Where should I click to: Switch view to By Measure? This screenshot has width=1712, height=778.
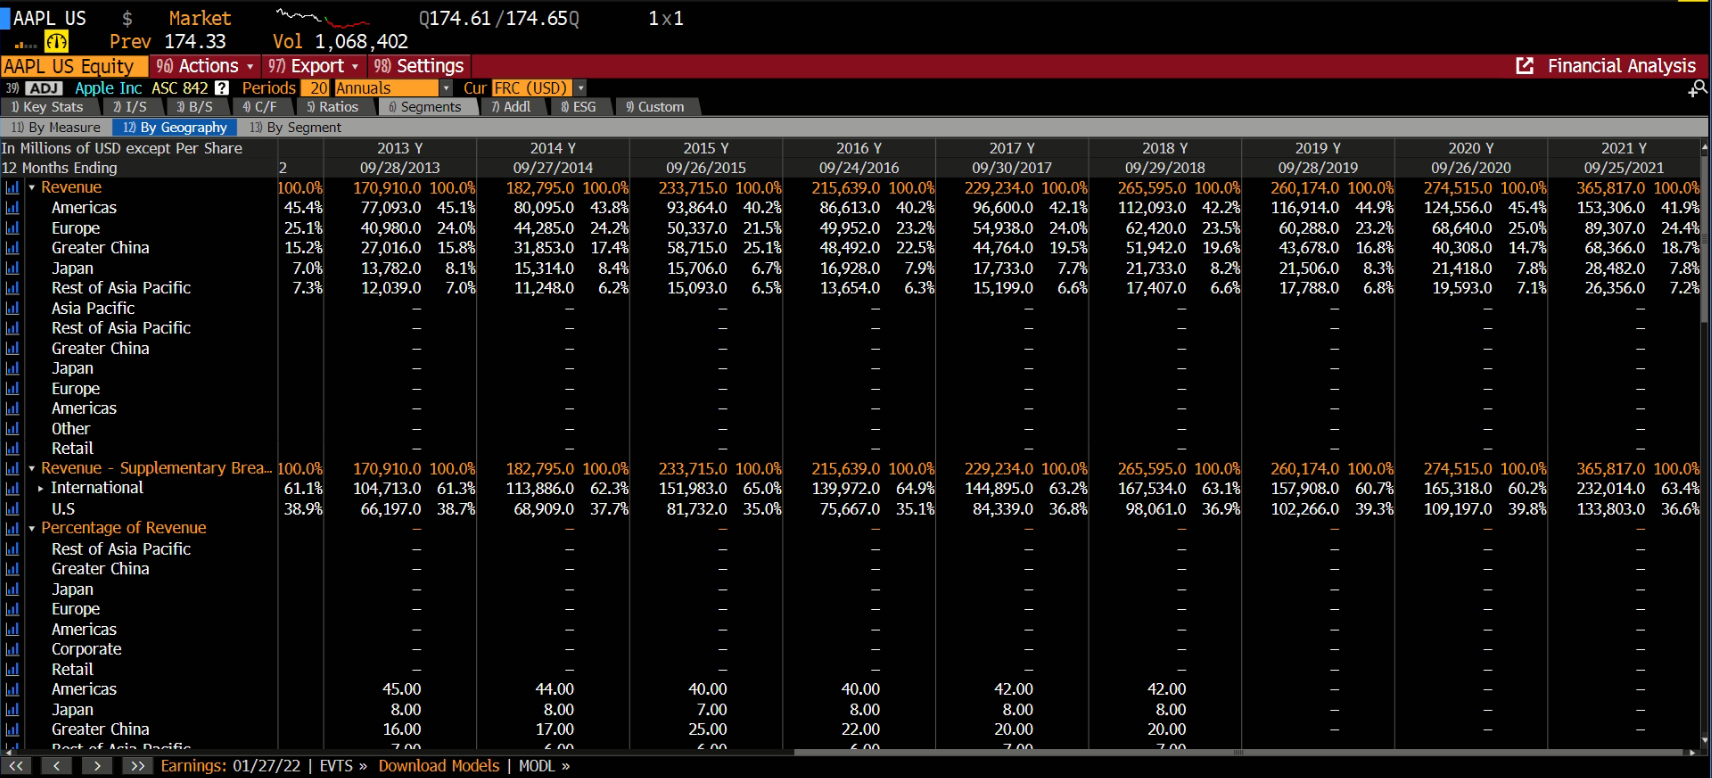pyautogui.click(x=56, y=127)
